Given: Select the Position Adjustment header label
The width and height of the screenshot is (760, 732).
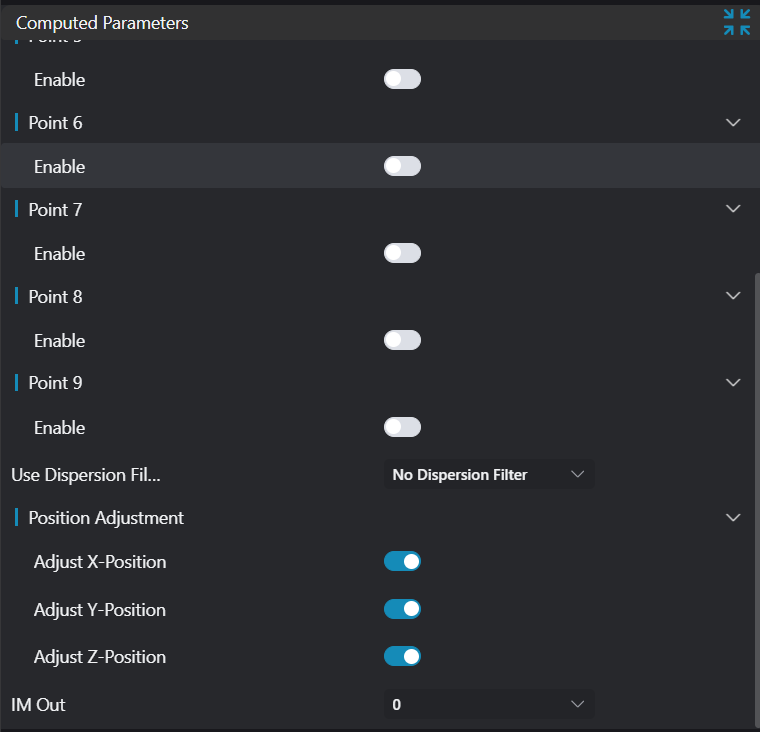Looking at the screenshot, I should 106,518.
